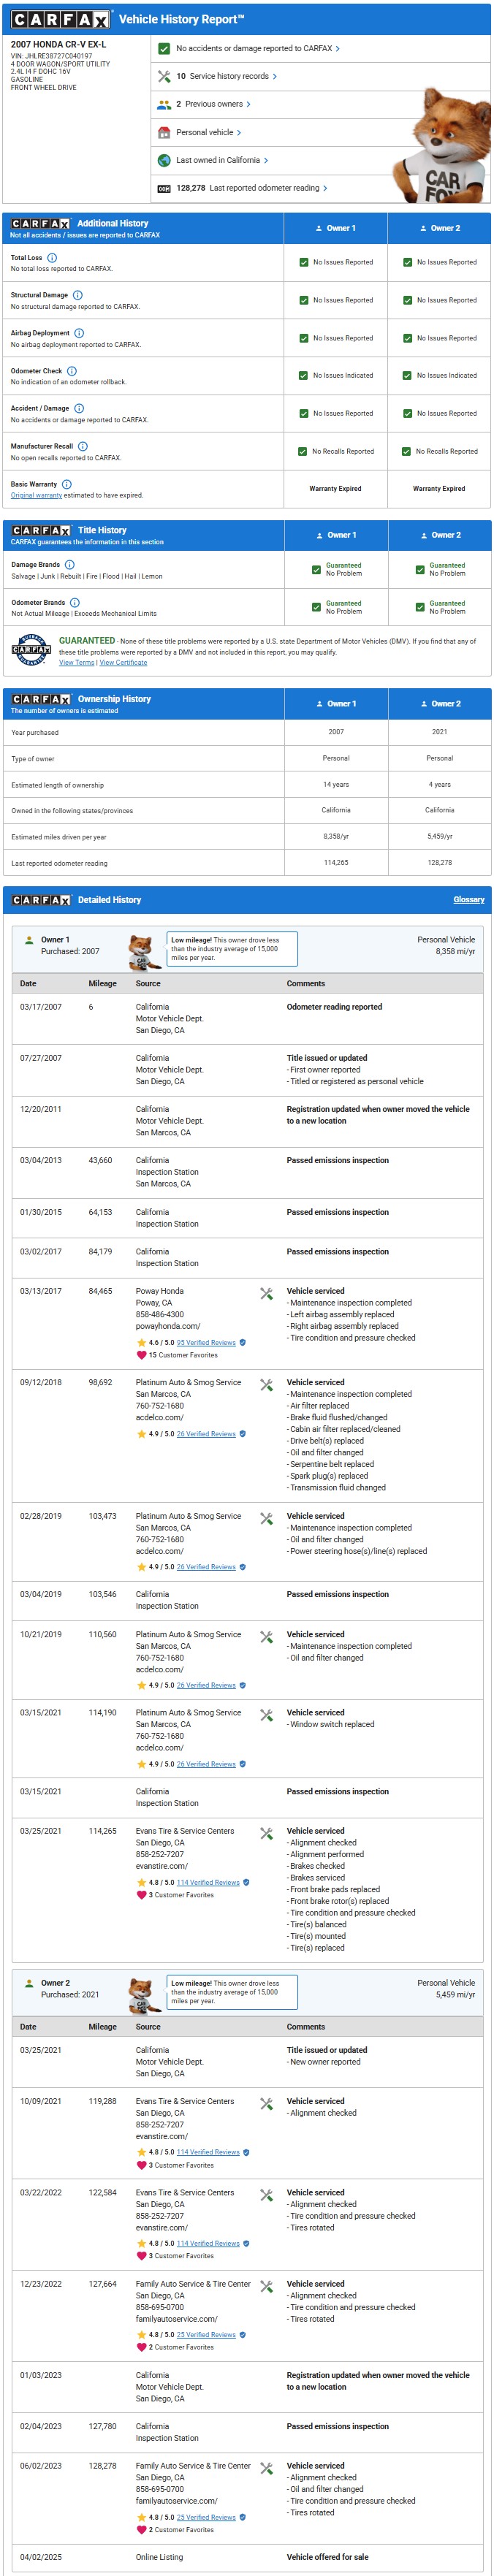Select the Owner 1 column header in Additional History

pos(336,228)
